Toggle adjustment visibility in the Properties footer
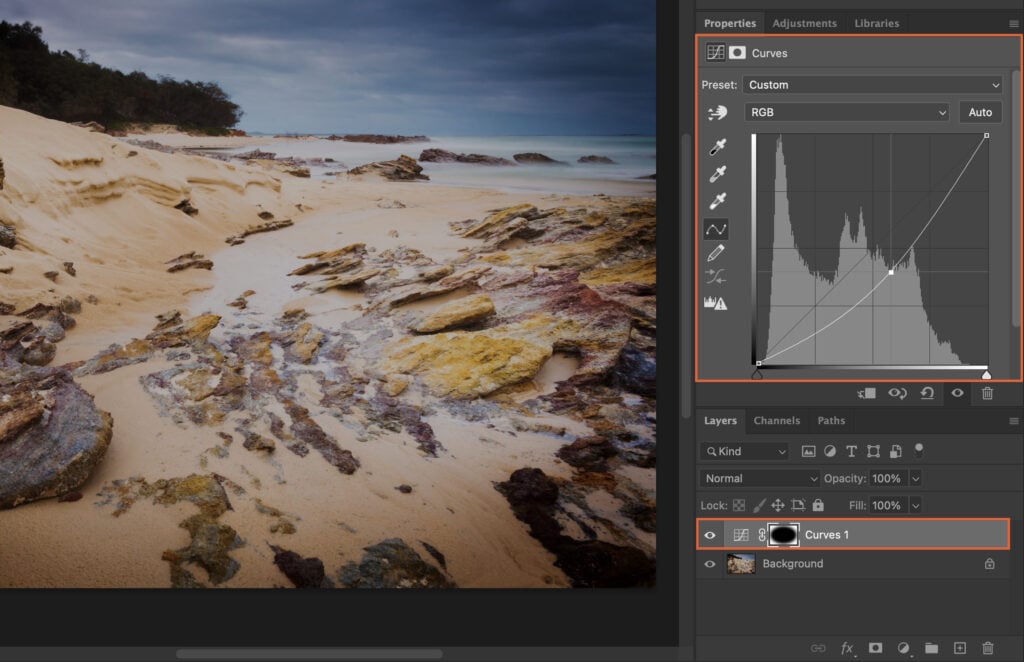The width and height of the screenshot is (1024, 662). tap(957, 393)
